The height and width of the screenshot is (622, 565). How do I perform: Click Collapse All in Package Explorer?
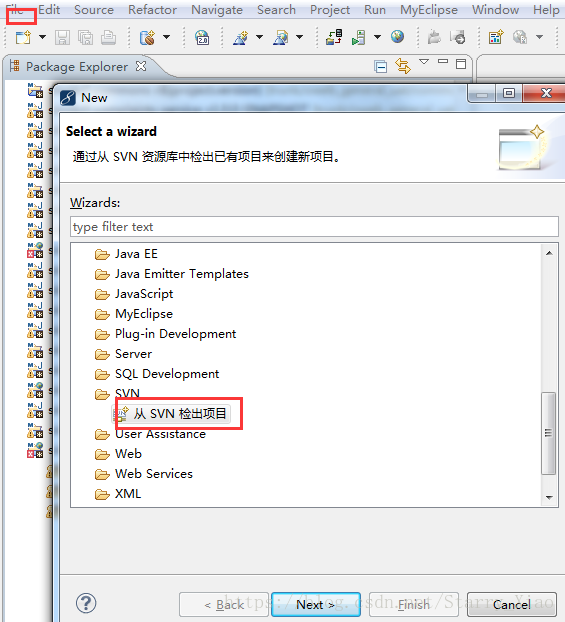tap(381, 67)
